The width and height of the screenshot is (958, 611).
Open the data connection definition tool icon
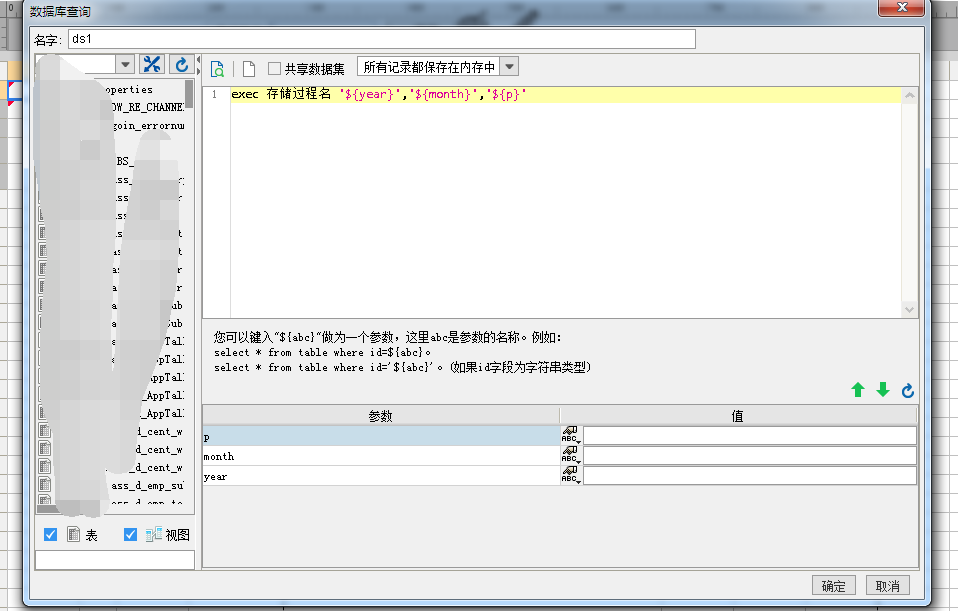click(152, 64)
